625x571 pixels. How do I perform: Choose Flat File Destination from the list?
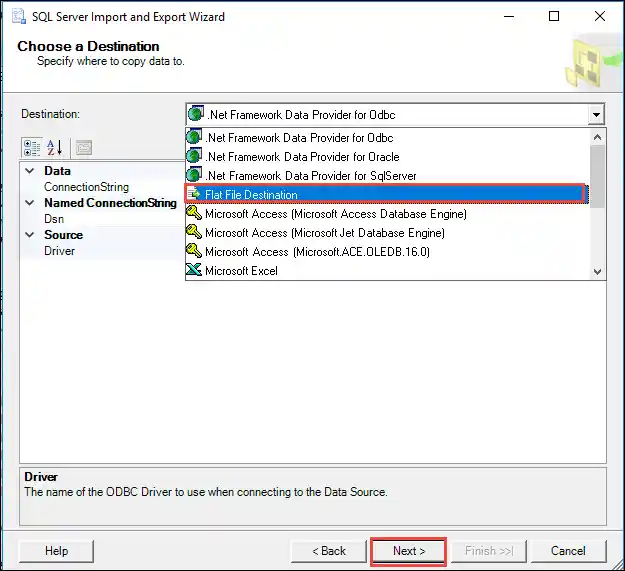click(385, 194)
